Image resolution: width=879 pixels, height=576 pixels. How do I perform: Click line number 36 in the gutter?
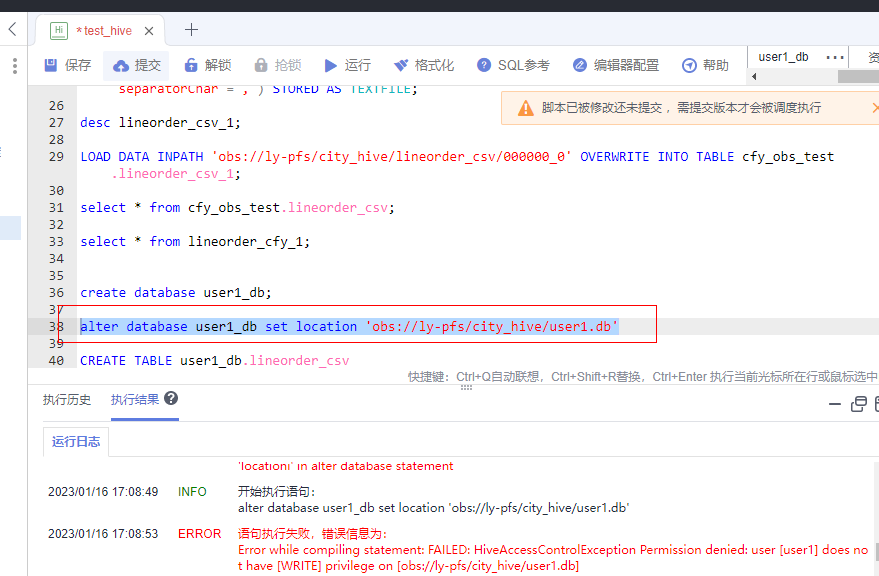(56, 293)
